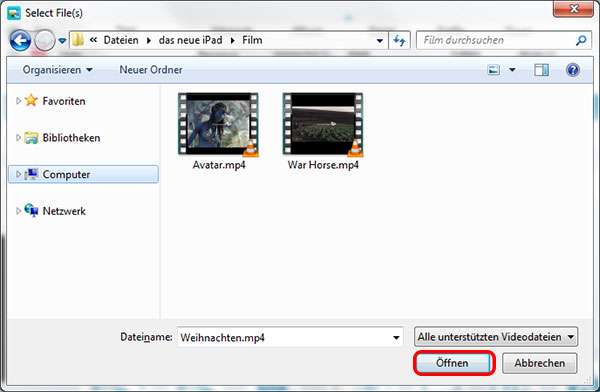Click the Abbrechen button
The width and height of the screenshot is (600, 392).
click(540, 363)
